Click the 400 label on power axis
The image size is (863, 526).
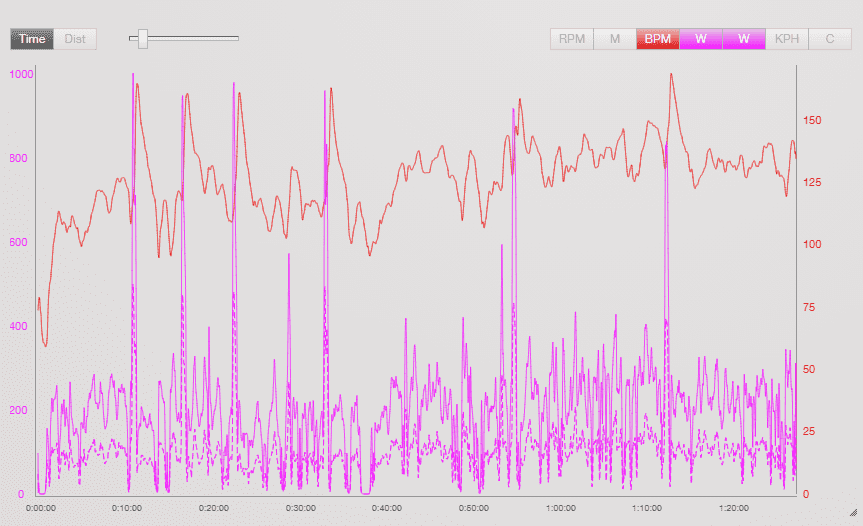point(17,326)
